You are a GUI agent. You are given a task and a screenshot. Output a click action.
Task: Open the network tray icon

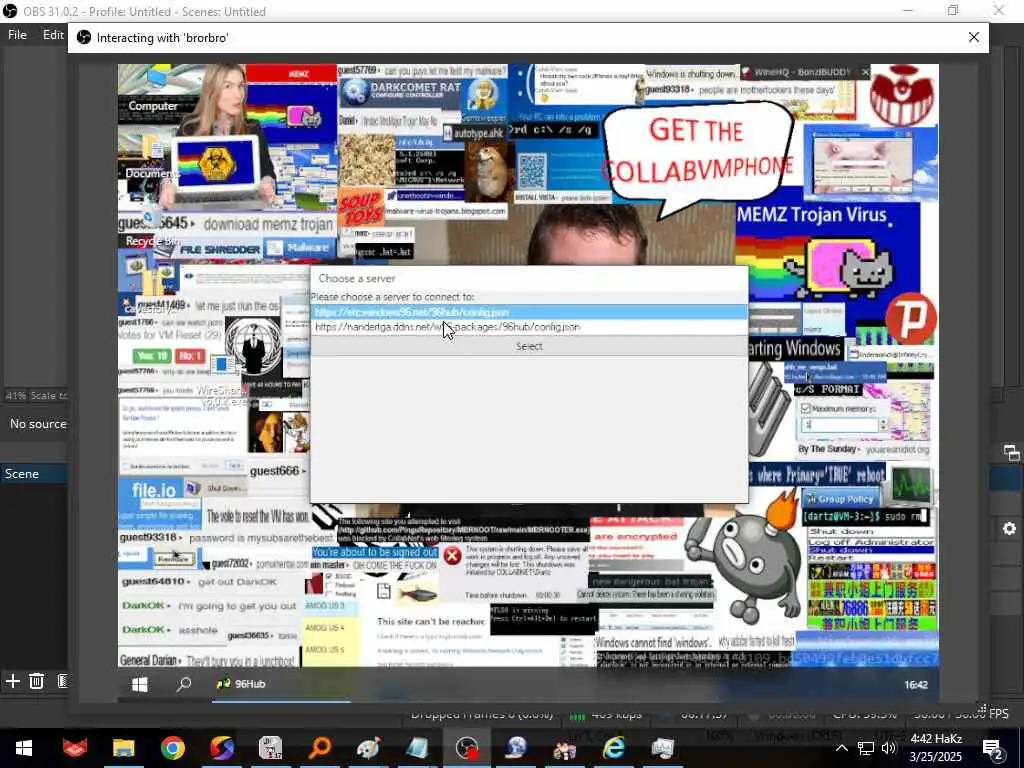(865, 748)
